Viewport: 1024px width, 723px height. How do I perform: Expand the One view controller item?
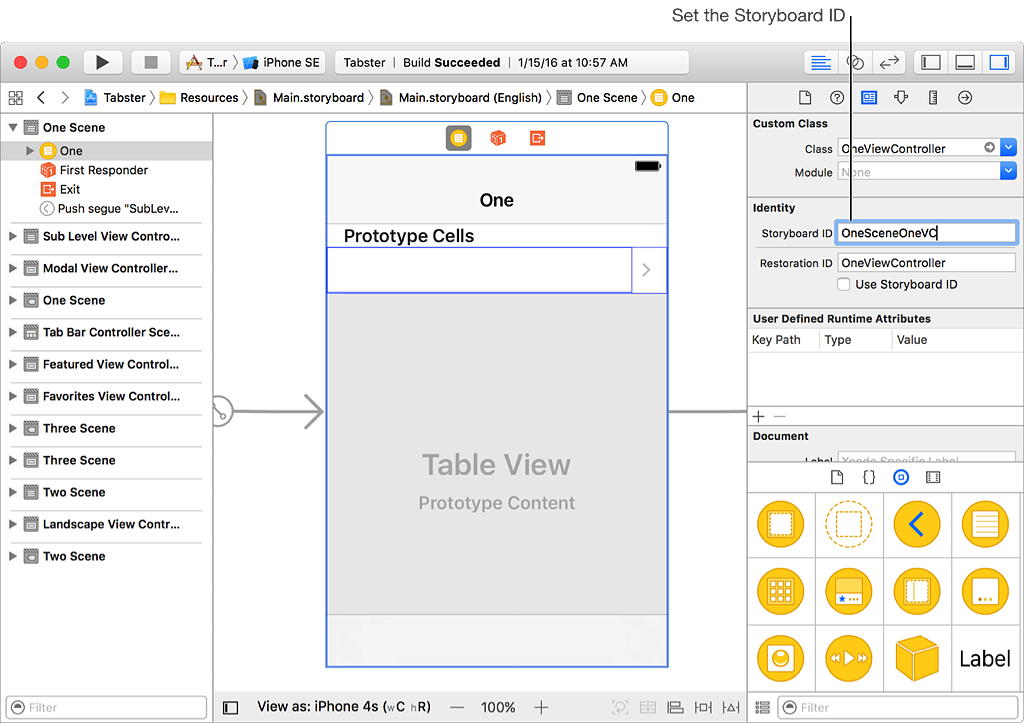29,151
